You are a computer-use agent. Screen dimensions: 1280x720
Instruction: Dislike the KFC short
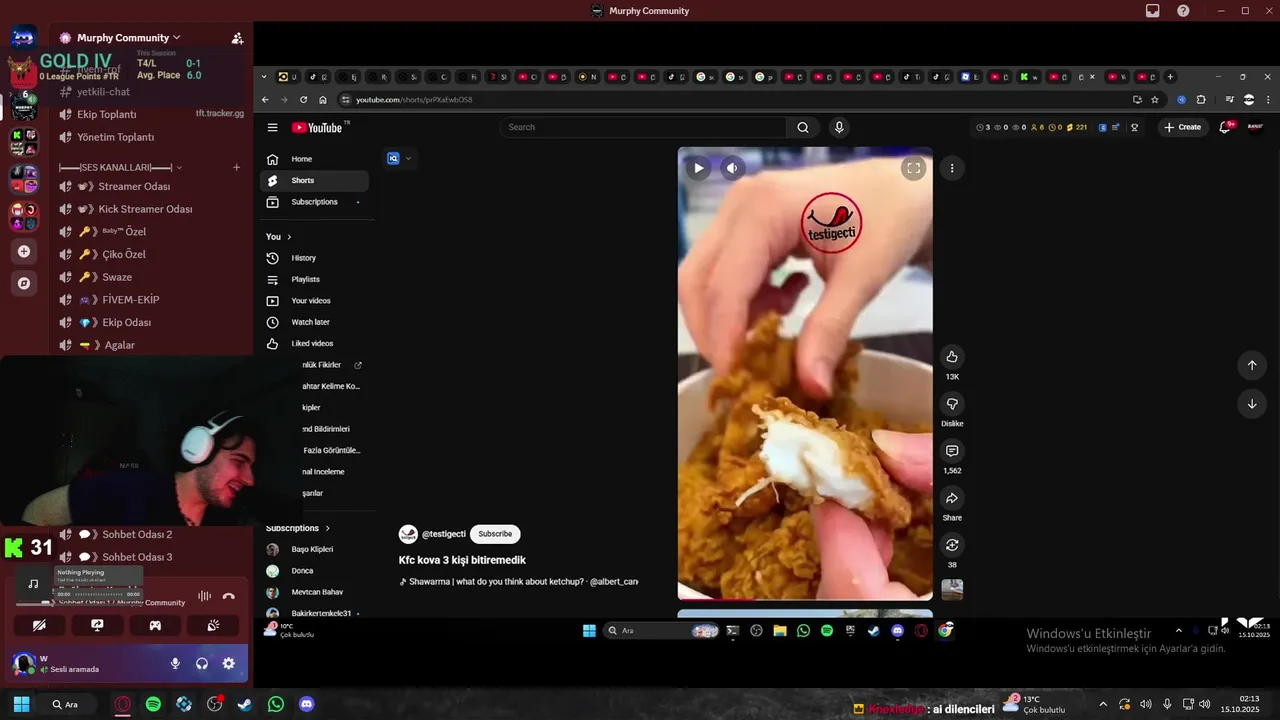pos(952,404)
